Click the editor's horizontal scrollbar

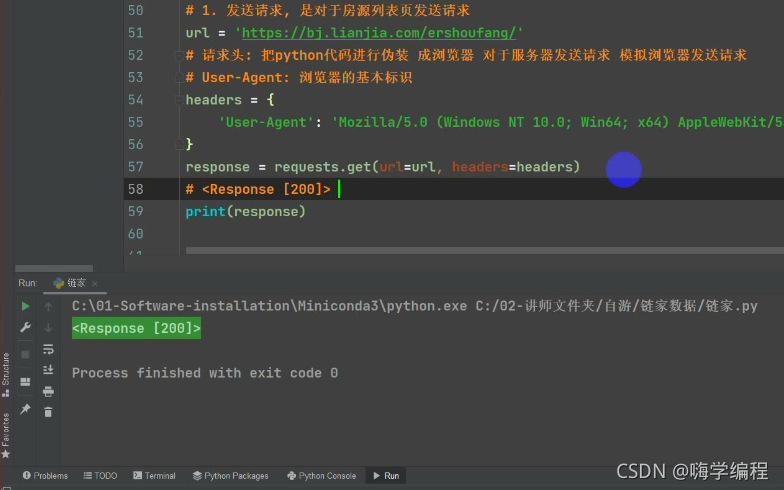484,250
